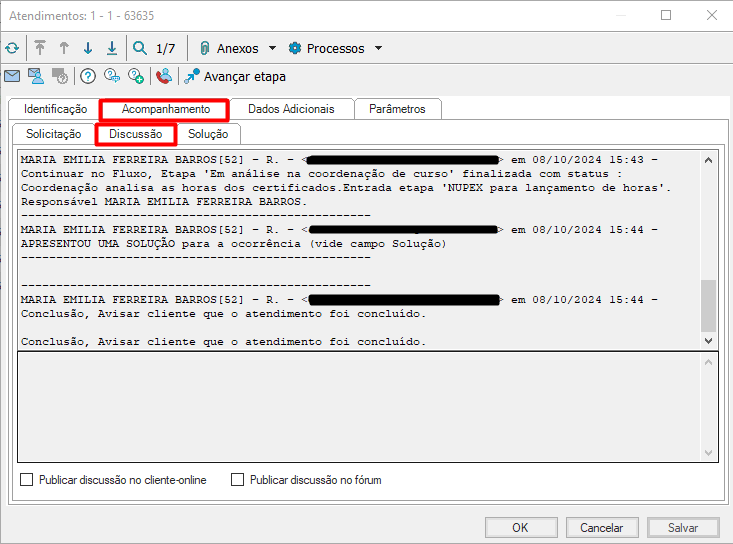Open the Dados Adicionais tab
This screenshot has width=733, height=544.
[291, 109]
